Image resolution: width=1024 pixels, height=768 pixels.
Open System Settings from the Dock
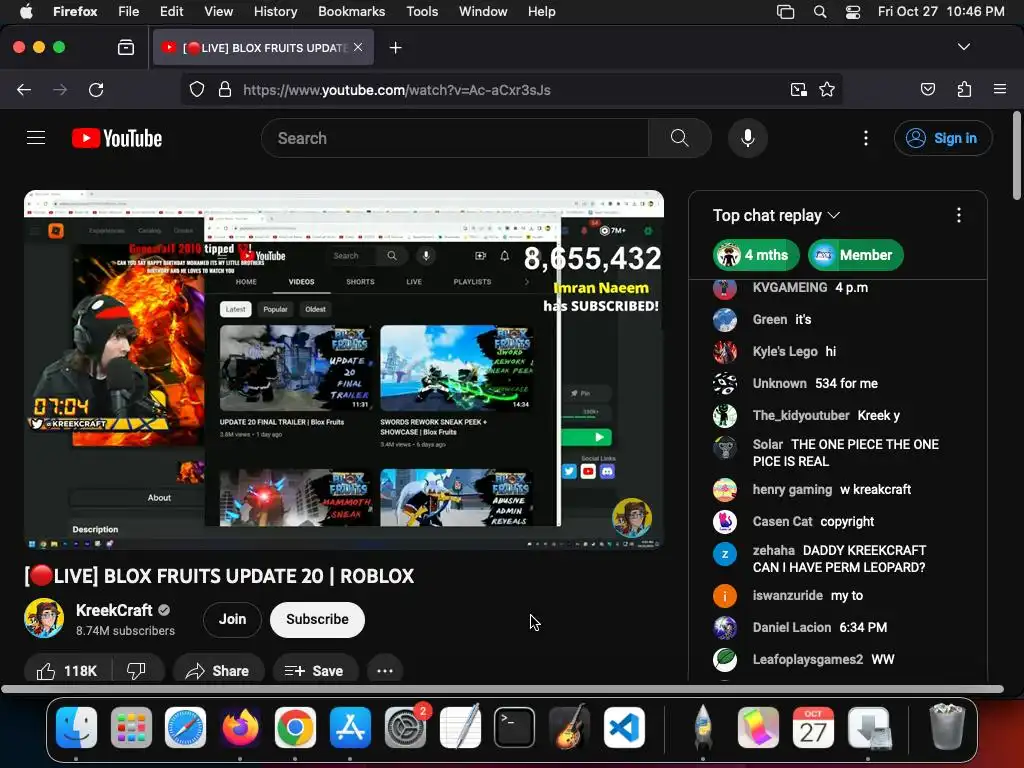(x=405, y=727)
